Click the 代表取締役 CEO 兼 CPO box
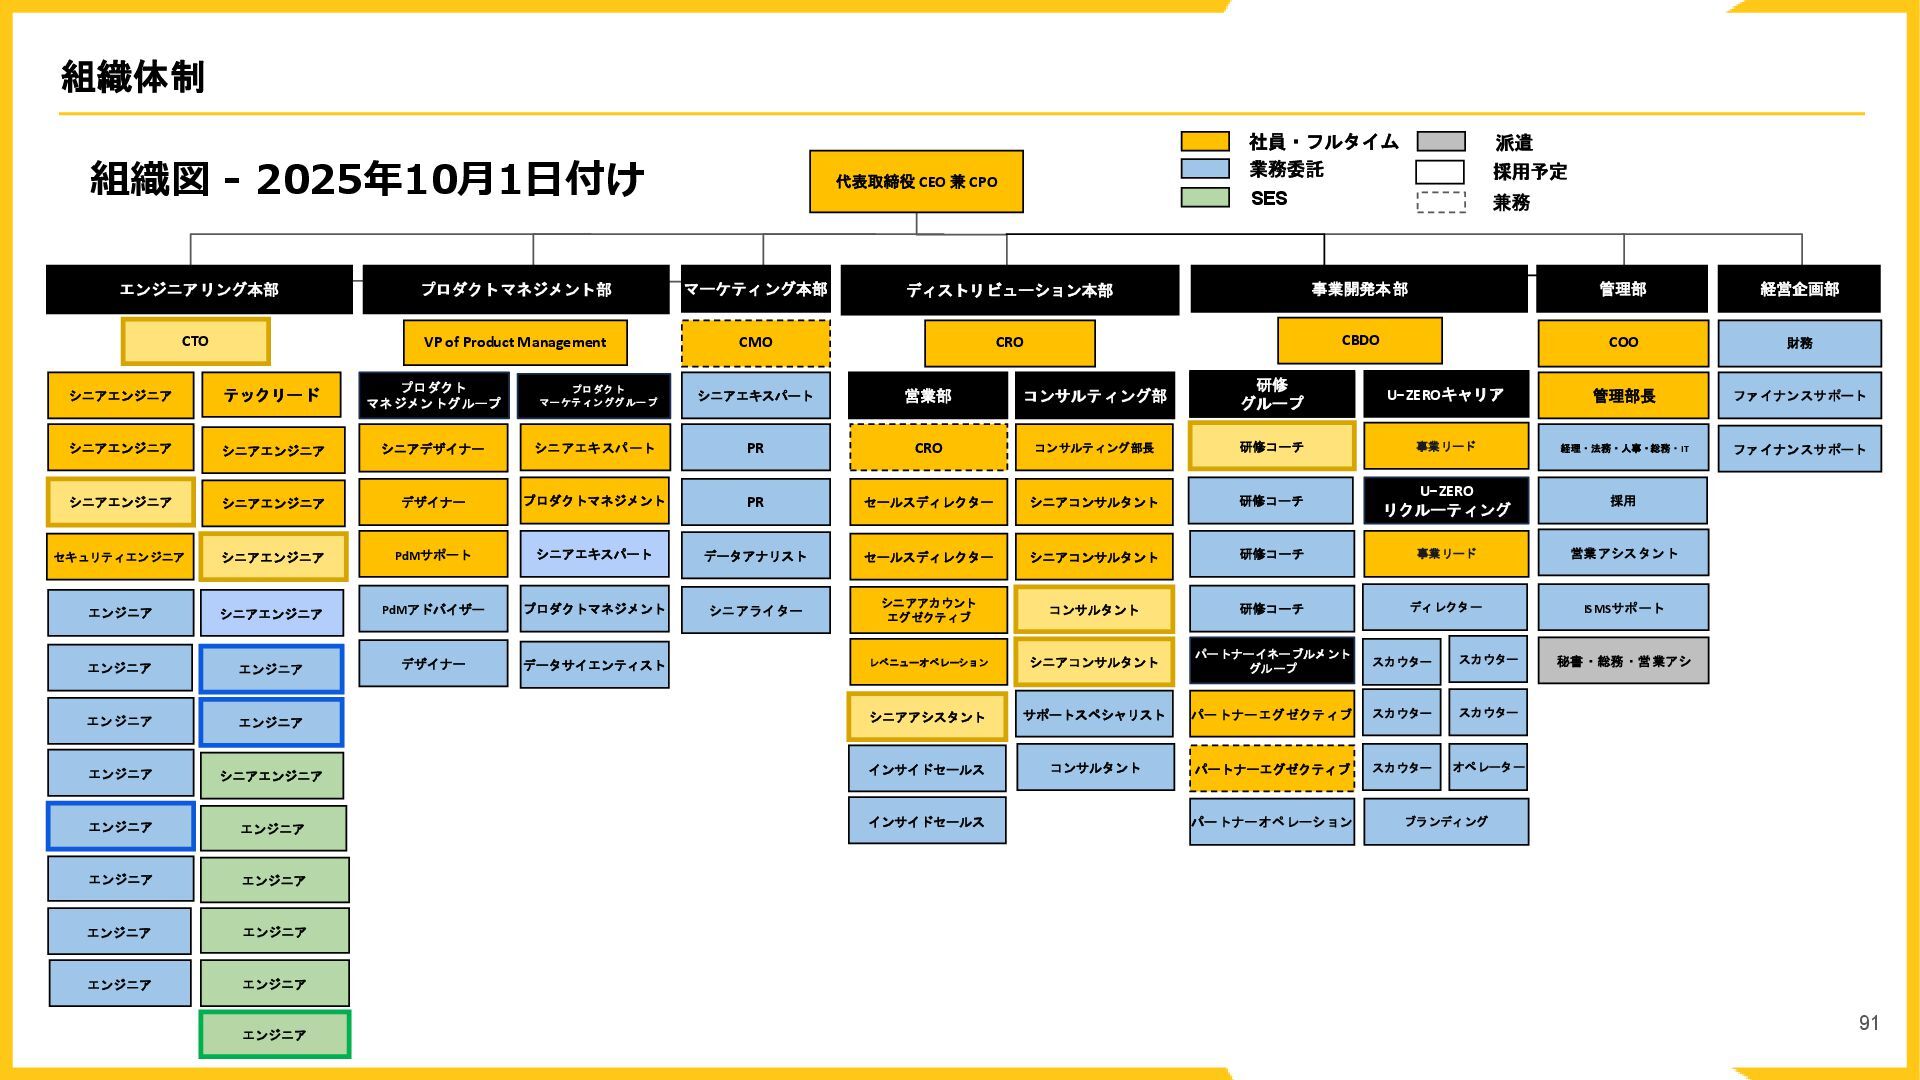 [916, 182]
